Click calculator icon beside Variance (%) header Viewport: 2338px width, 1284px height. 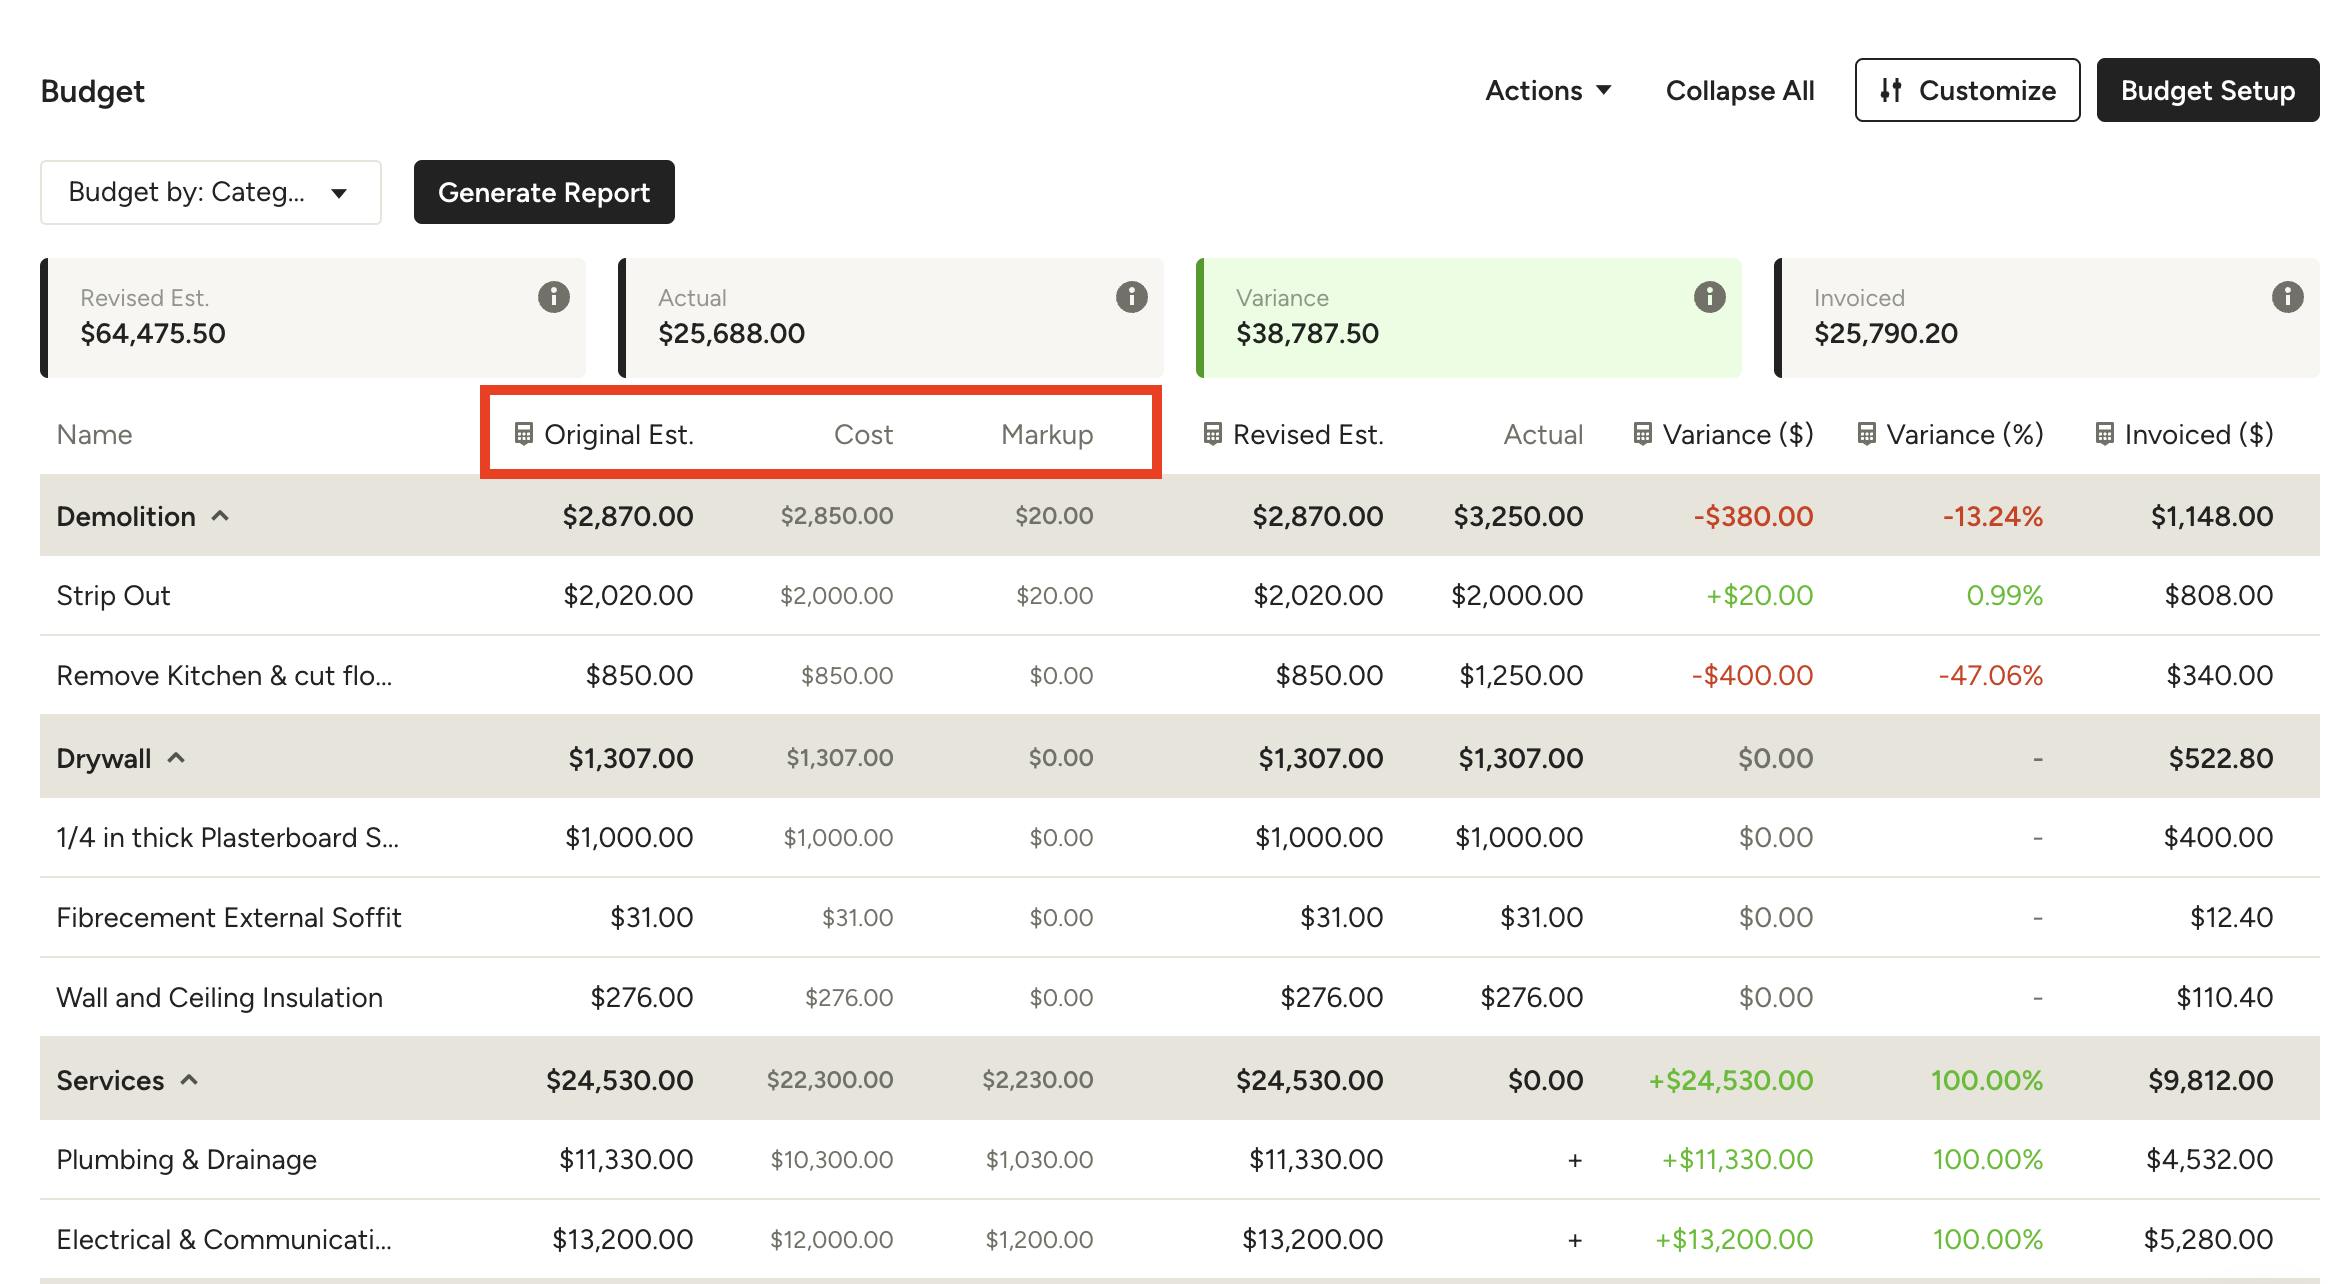(1866, 434)
